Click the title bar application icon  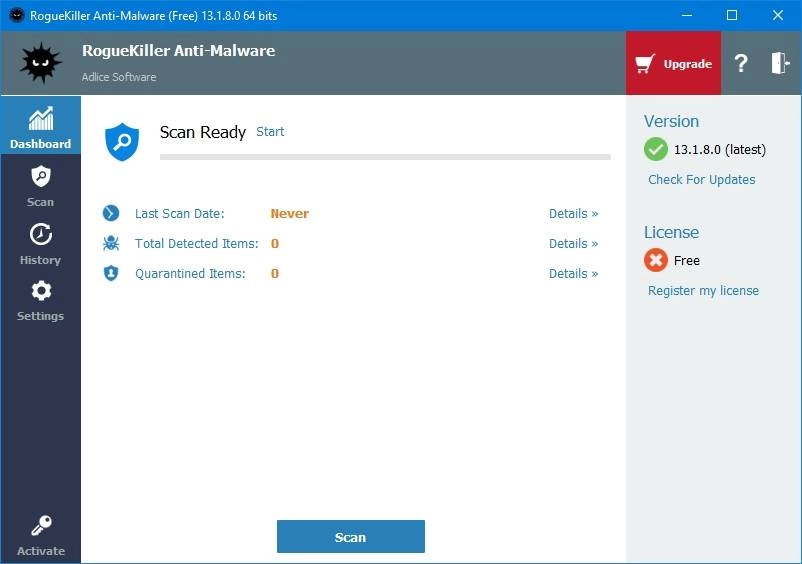(17, 15)
